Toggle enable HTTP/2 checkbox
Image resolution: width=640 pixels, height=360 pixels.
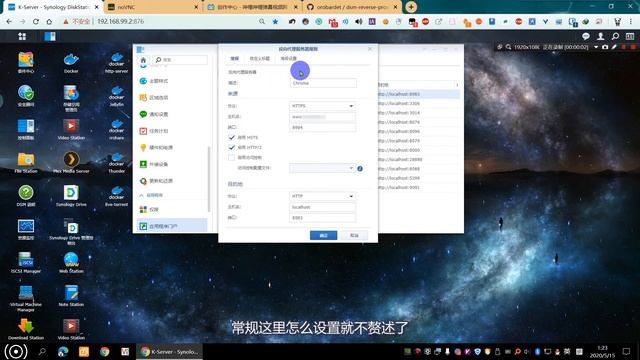(231, 147)
